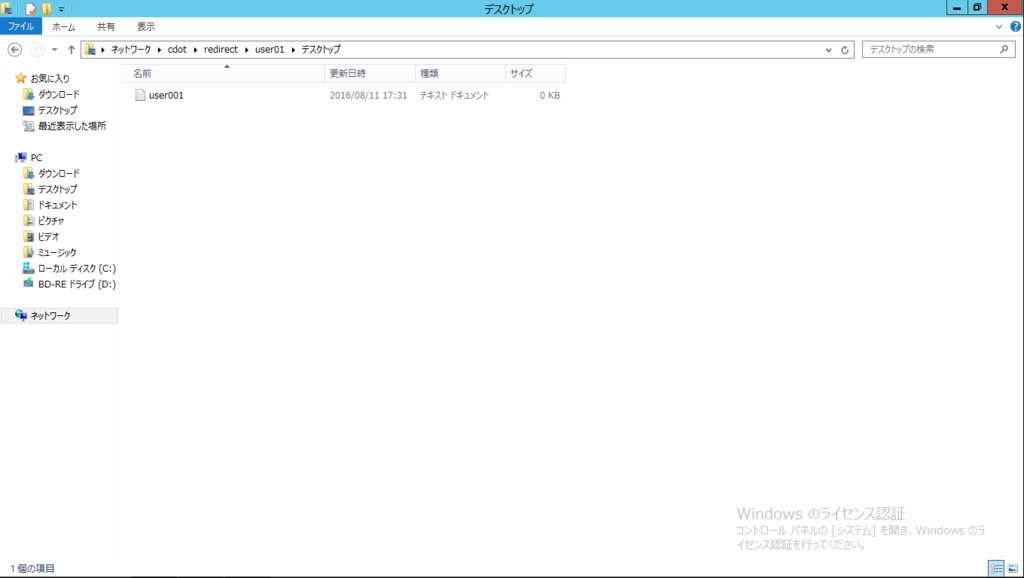Image resolution: width=1024 pixels, height=578 pixels.
Task: Click the properties icon in the quick access toolbar
Action: [30, 8]
